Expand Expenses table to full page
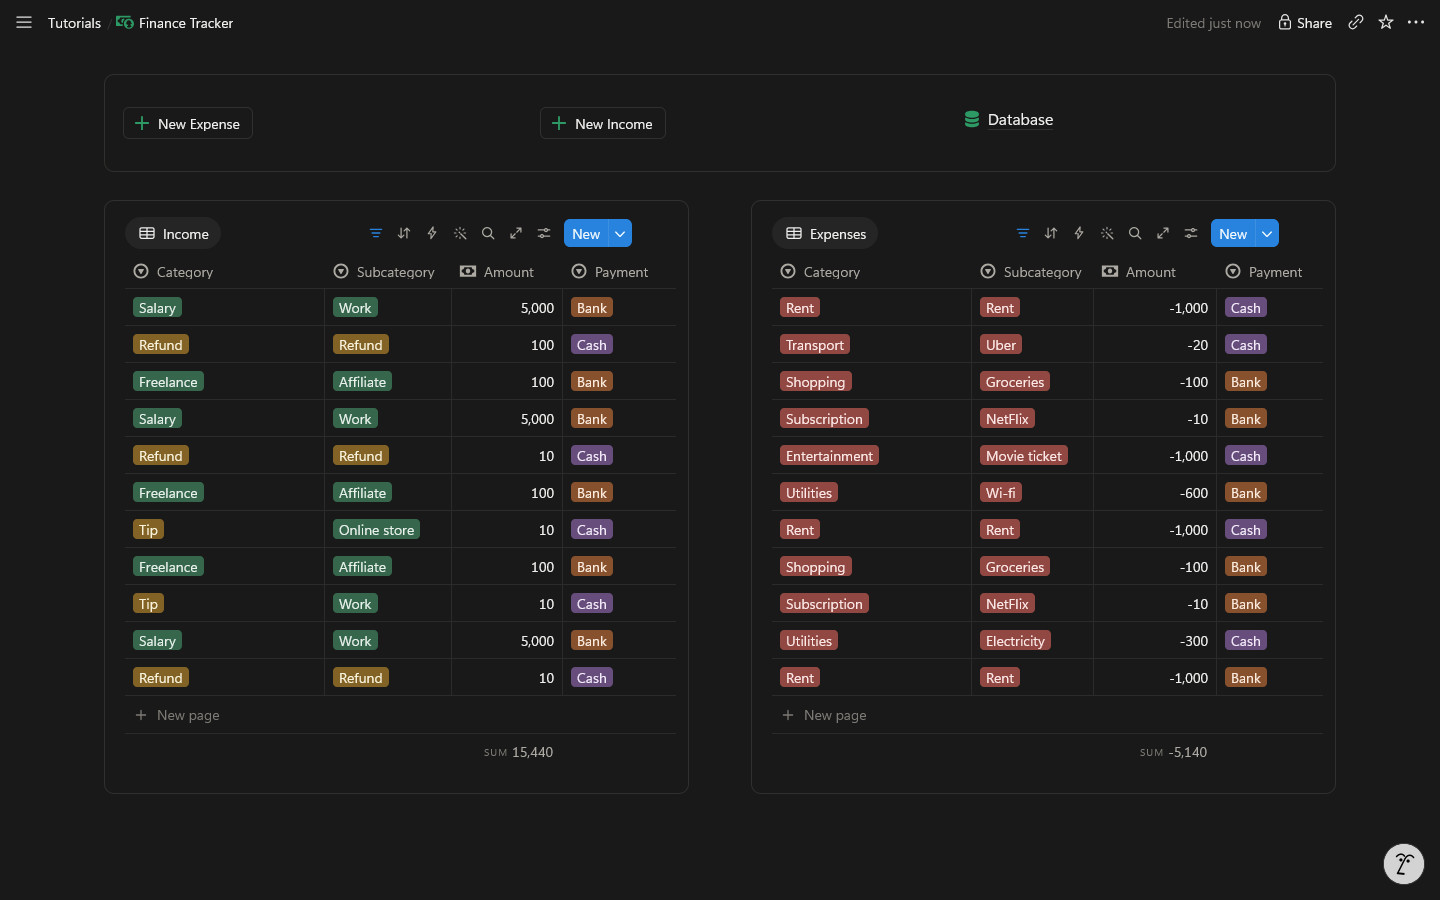Screen dimensions: 1440x900 (1163, 233)
